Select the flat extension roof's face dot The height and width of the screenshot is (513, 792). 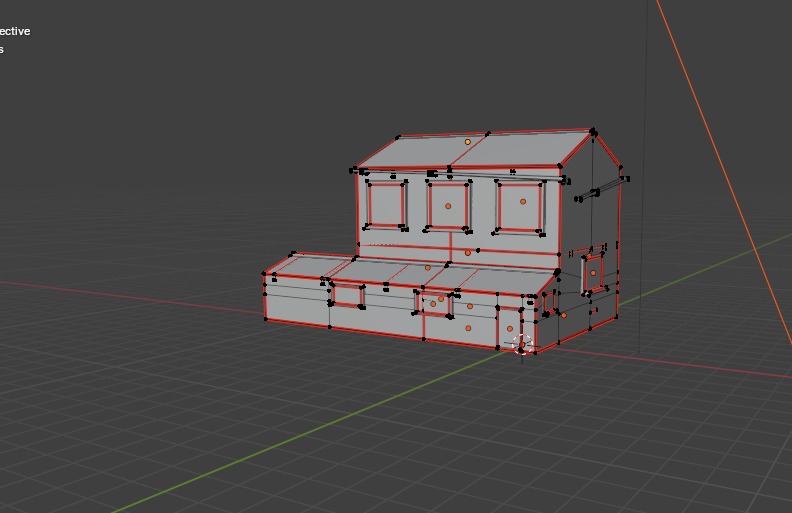click(x=427, y=268)
